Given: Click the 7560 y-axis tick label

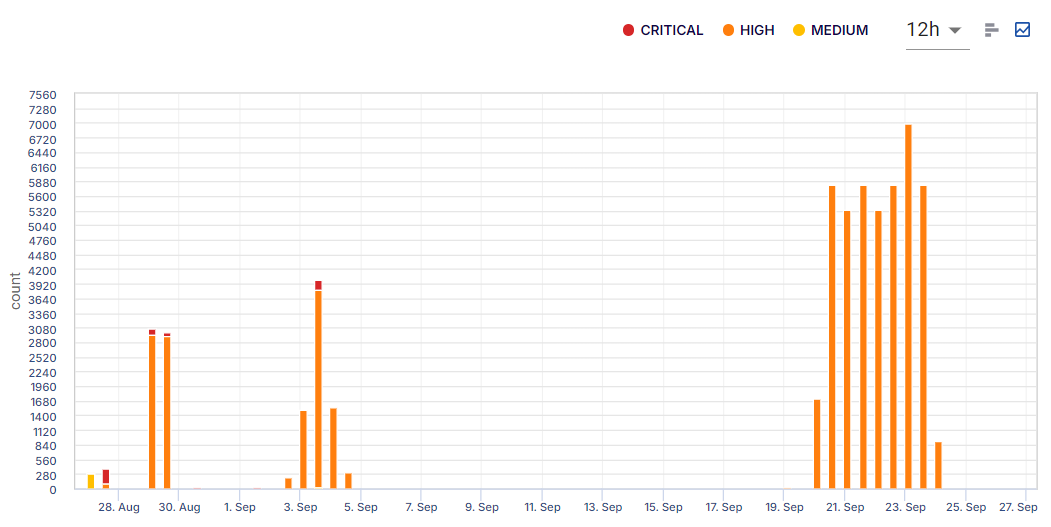Looking at the screenshot, I should (43, 96).
